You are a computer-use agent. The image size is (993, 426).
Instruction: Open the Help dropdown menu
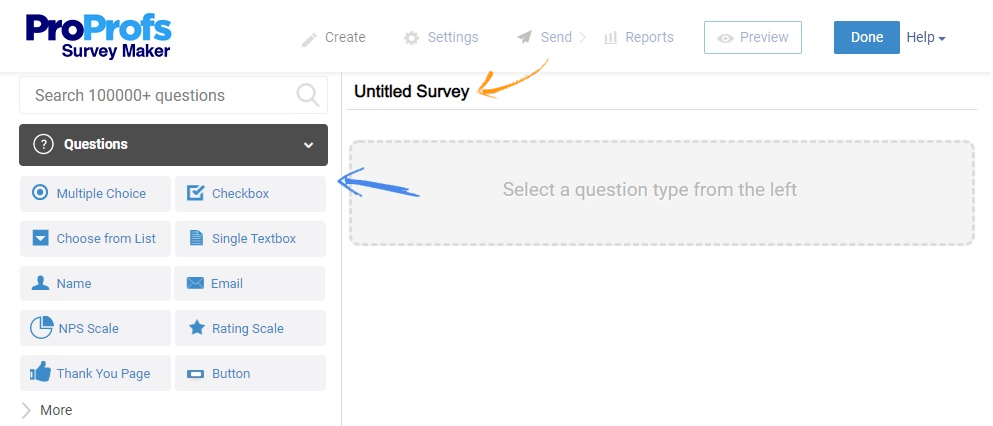[926, 38]
